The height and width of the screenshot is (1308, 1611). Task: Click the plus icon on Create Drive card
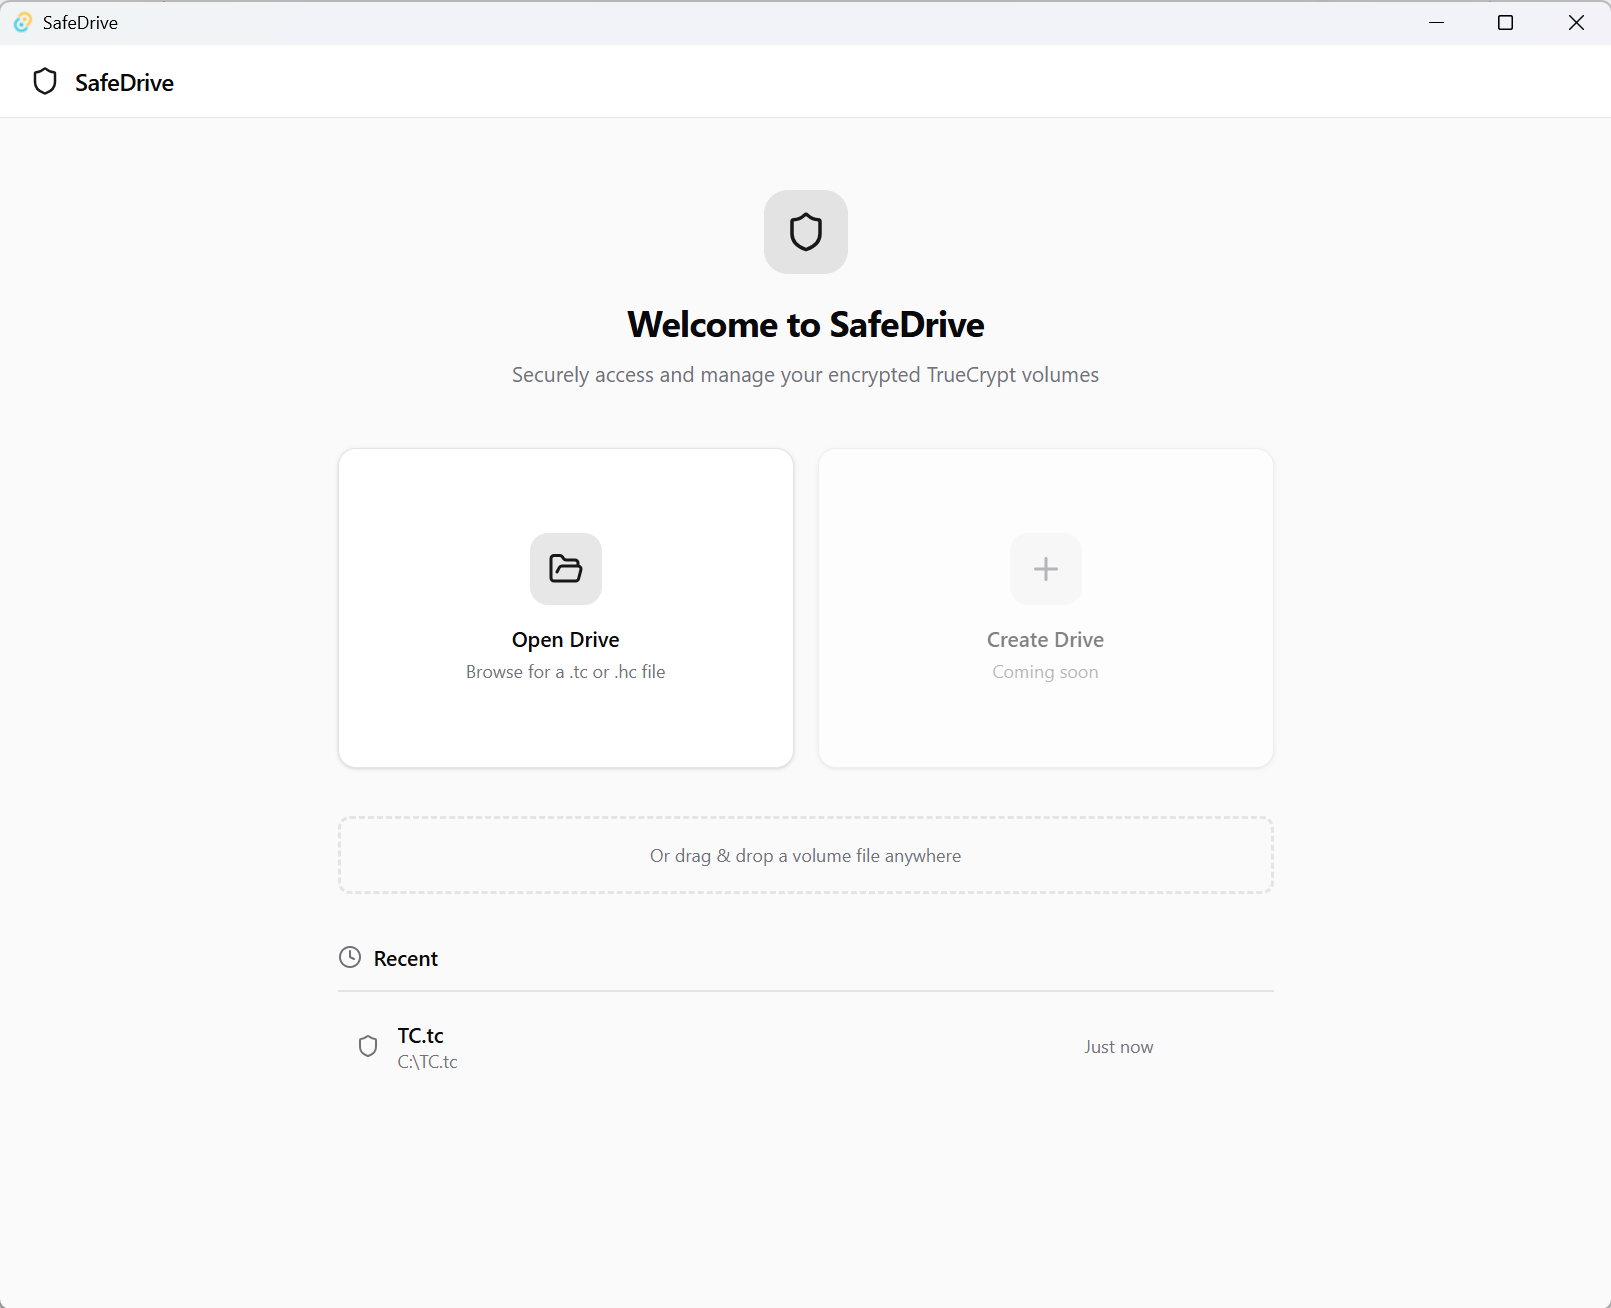(1046, 569)
